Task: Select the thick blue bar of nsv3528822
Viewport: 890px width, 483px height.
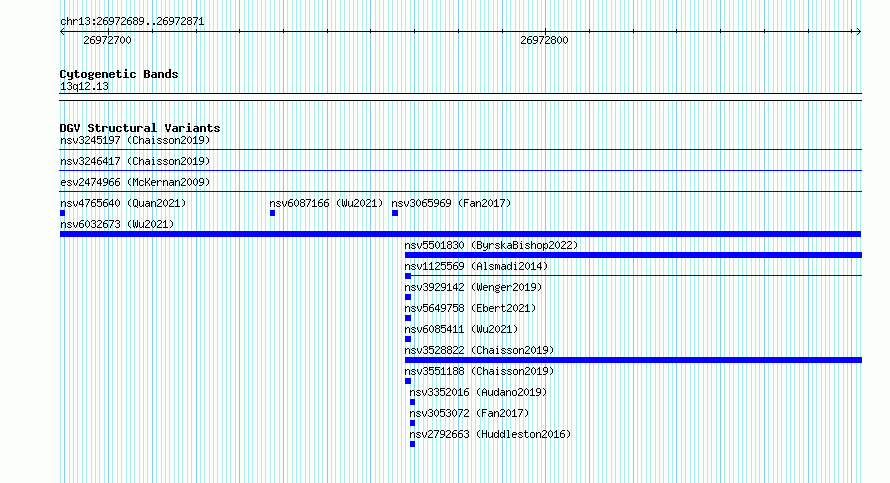Action: click(x=633, y=360)
